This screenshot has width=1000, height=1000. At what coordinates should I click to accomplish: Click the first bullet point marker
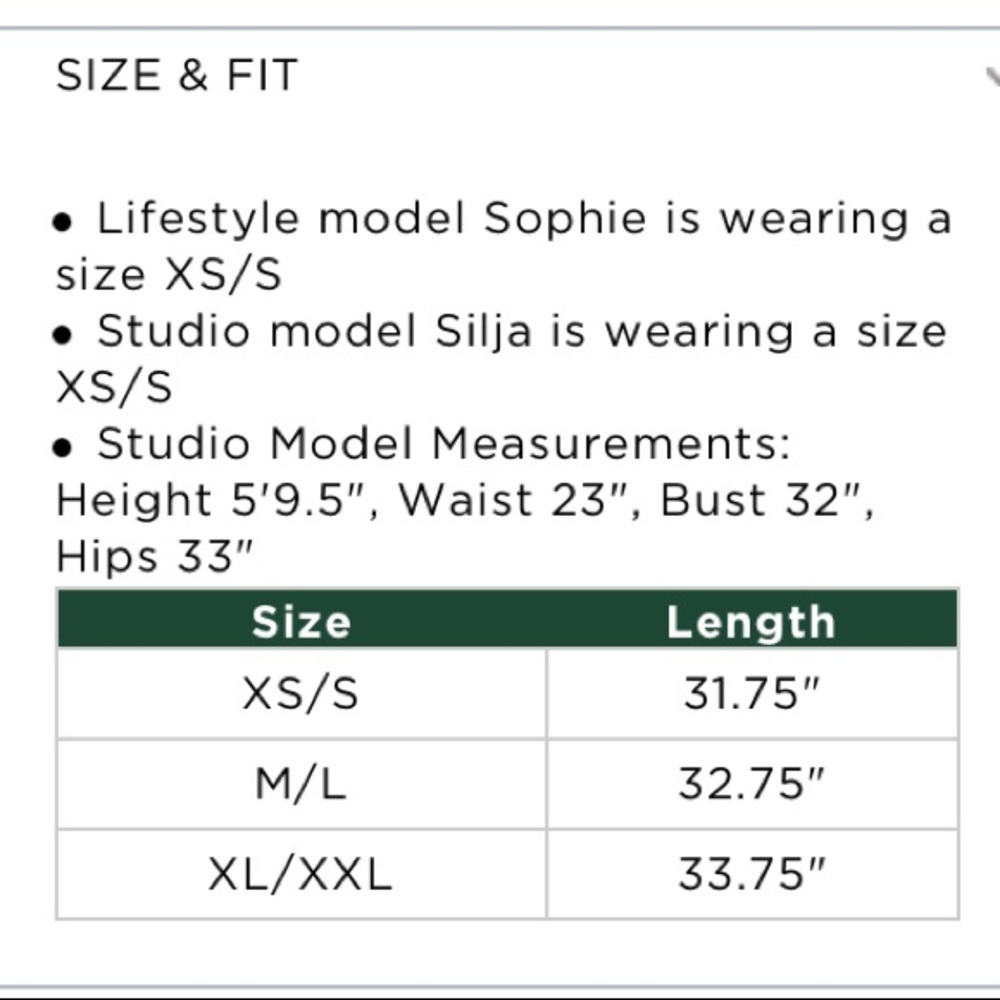click(x=62, y=222)
